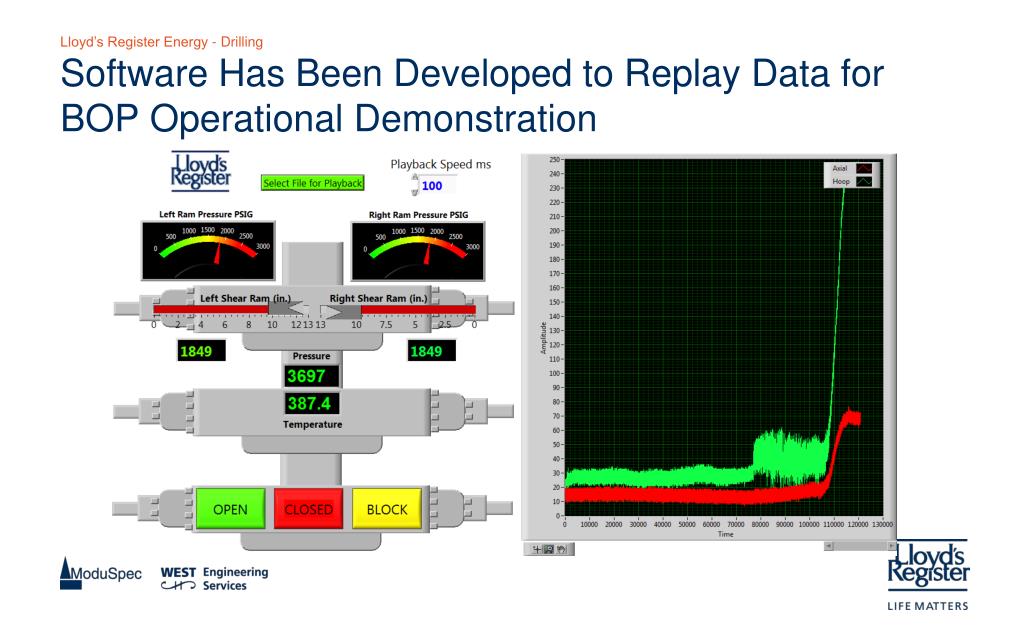Click the Playback Speed ms label
1023x633 pixels.
point(440,164)
